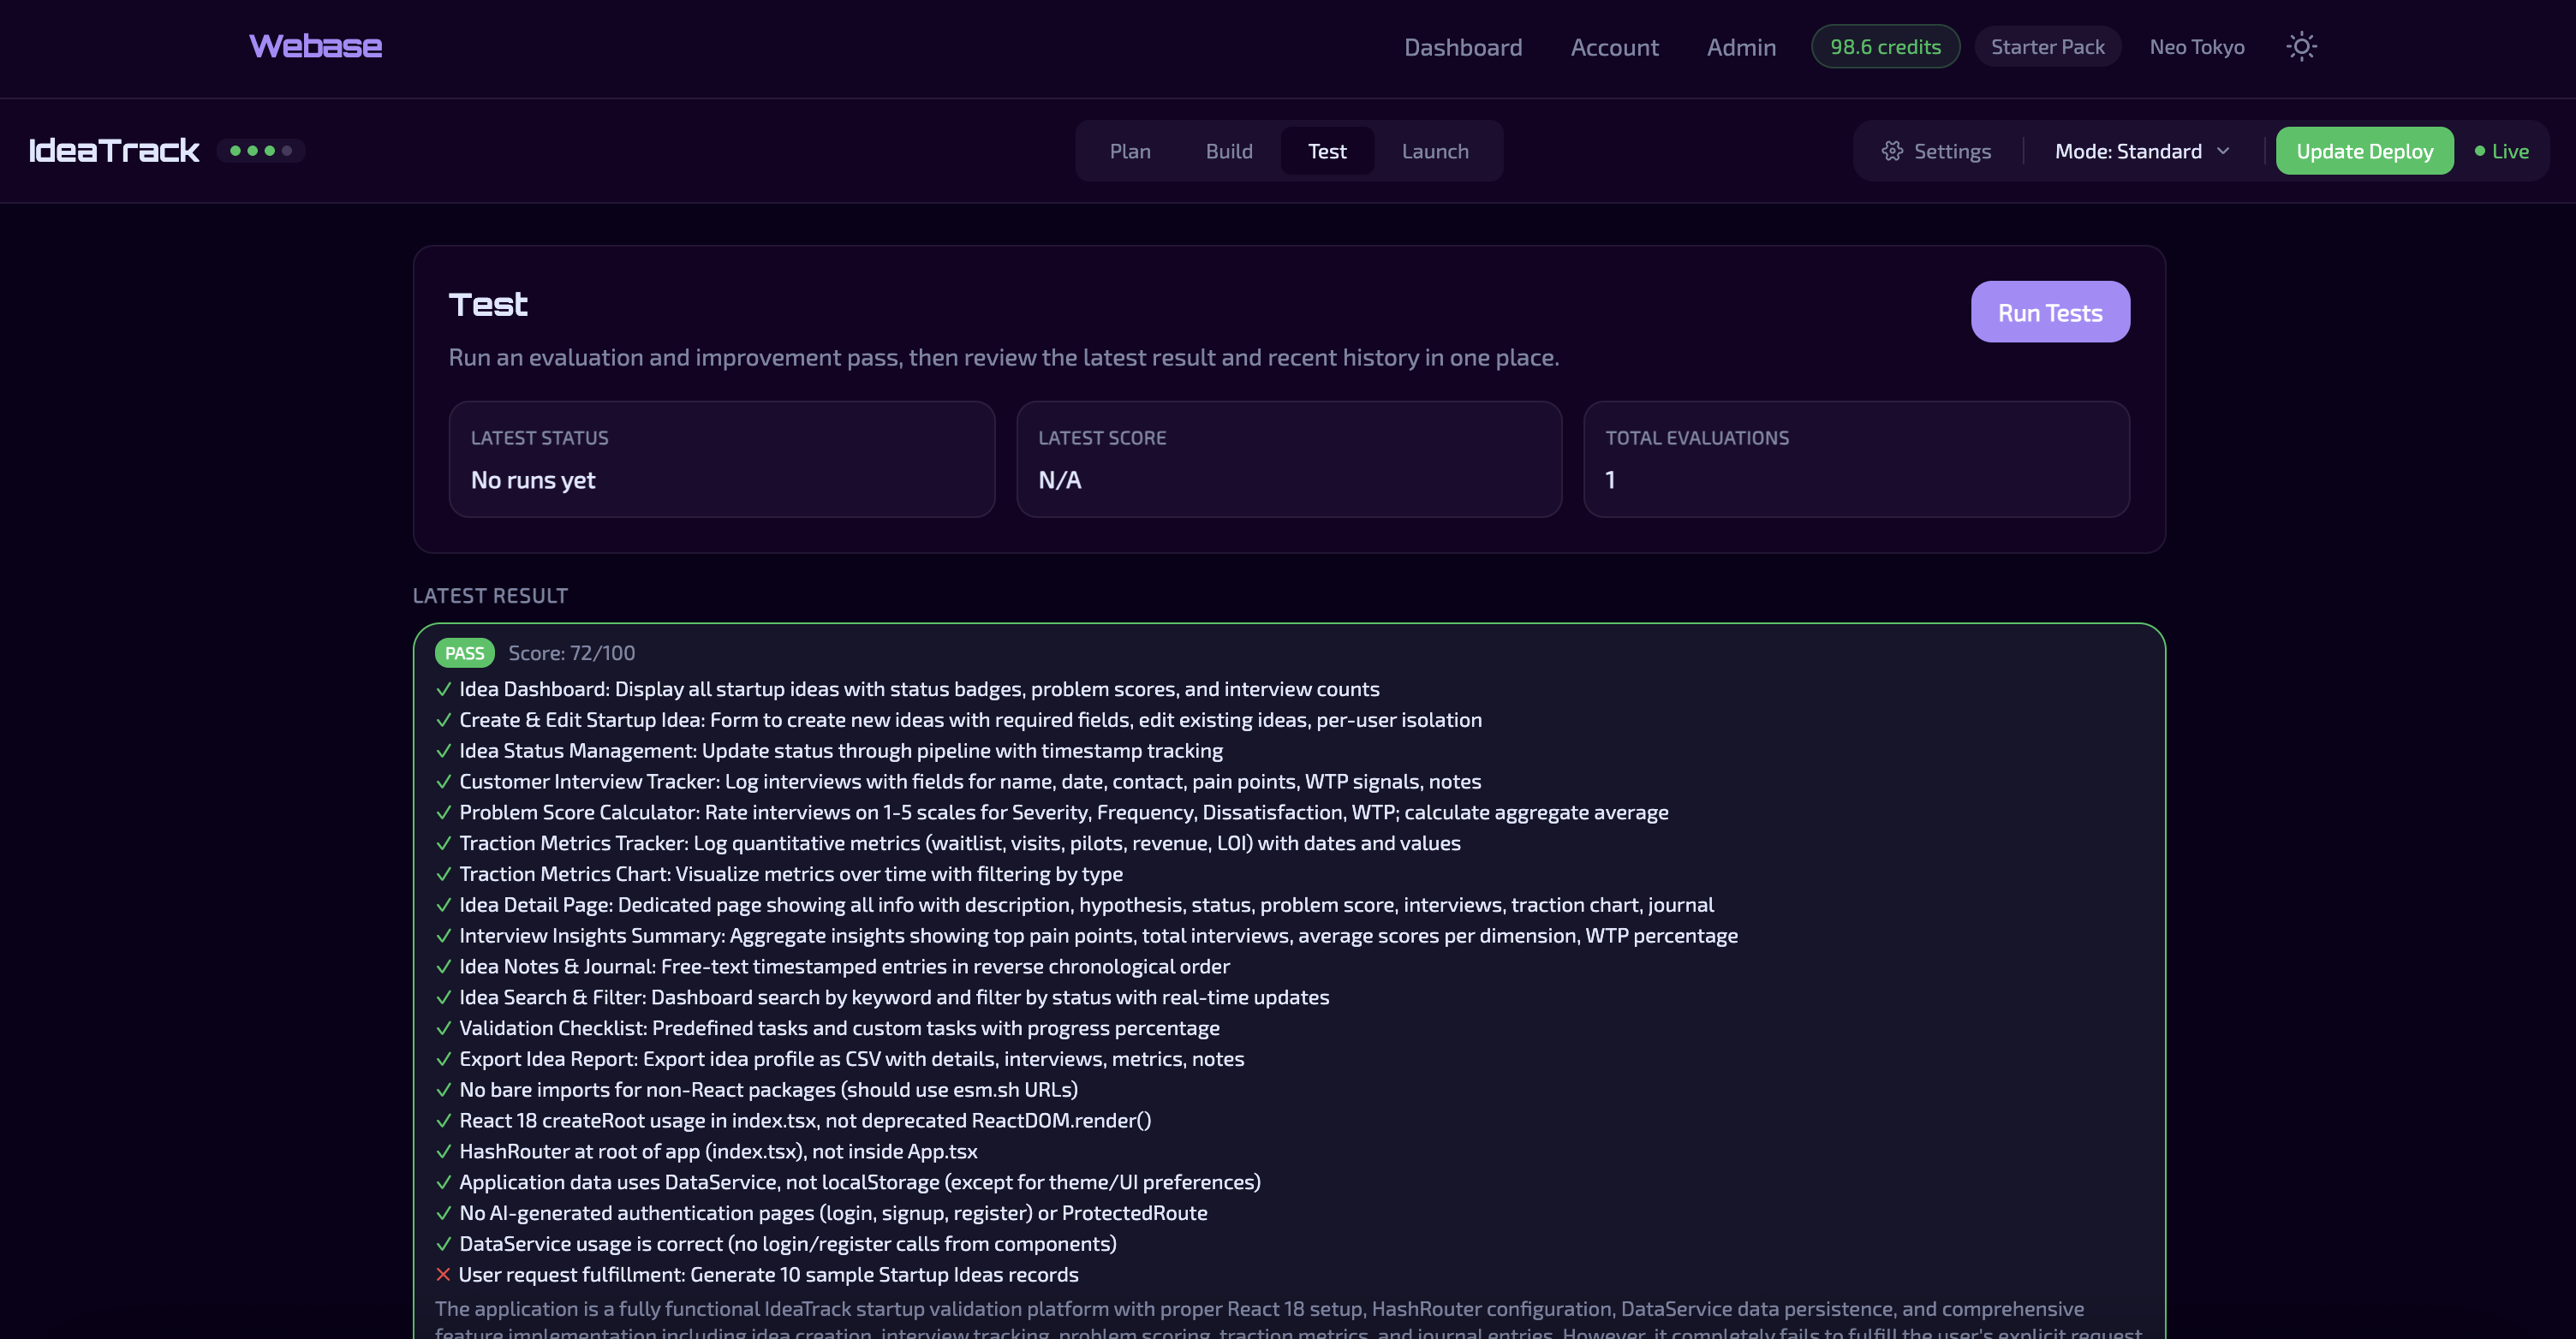This screenshot has height=1339, width=2576.
Task: Select the Launch tab
Action: click(x=1435, y=150)
